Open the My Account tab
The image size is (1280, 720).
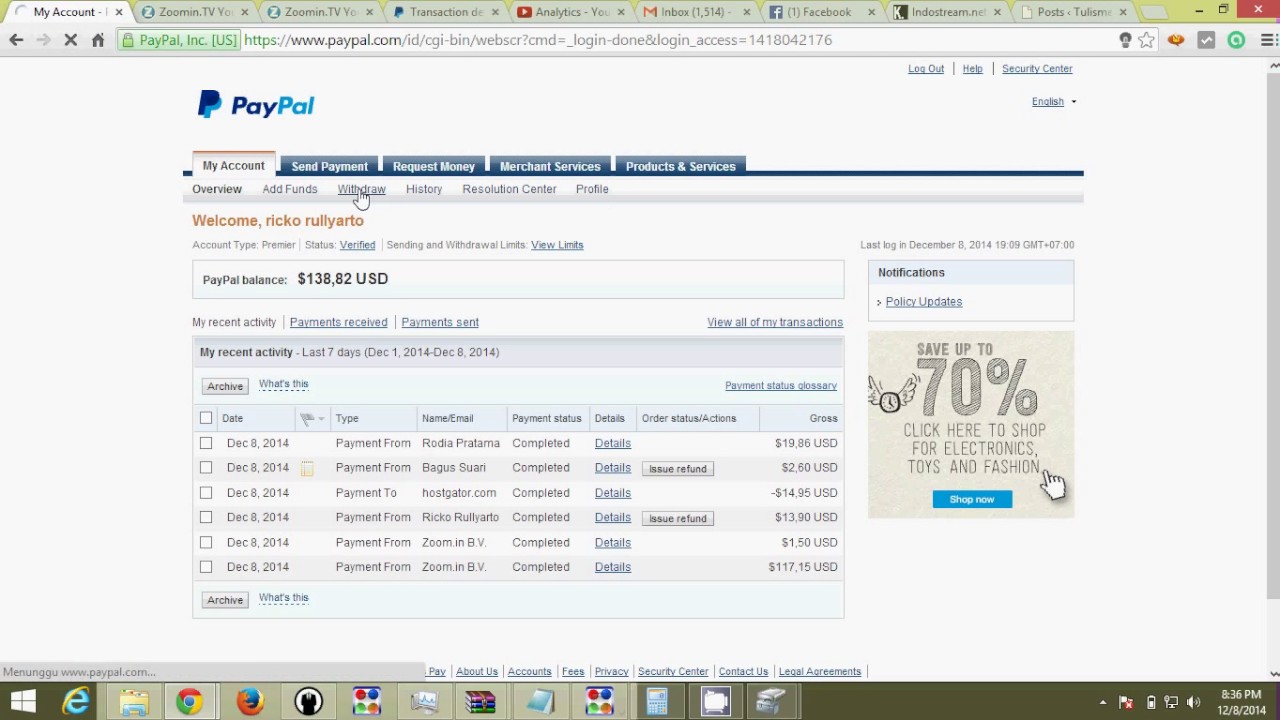pos(234,166)
